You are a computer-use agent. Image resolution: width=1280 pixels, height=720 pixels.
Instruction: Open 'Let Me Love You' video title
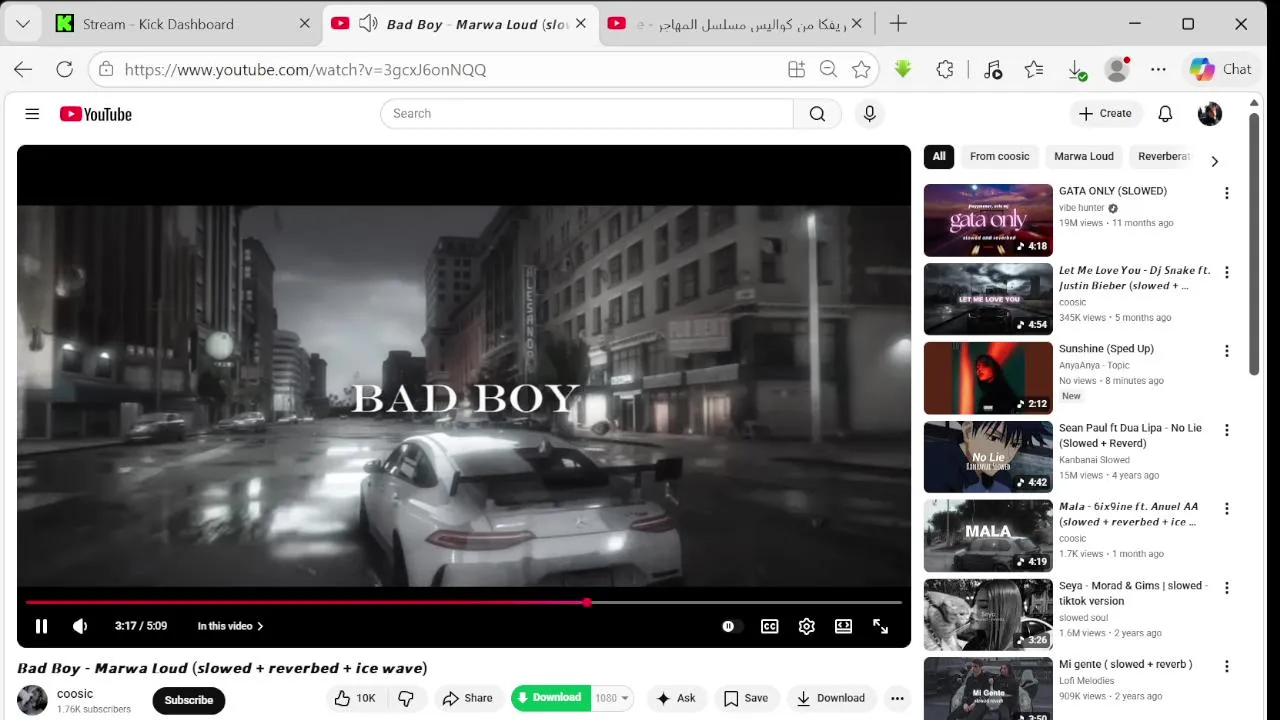[x=1134, y=278]
